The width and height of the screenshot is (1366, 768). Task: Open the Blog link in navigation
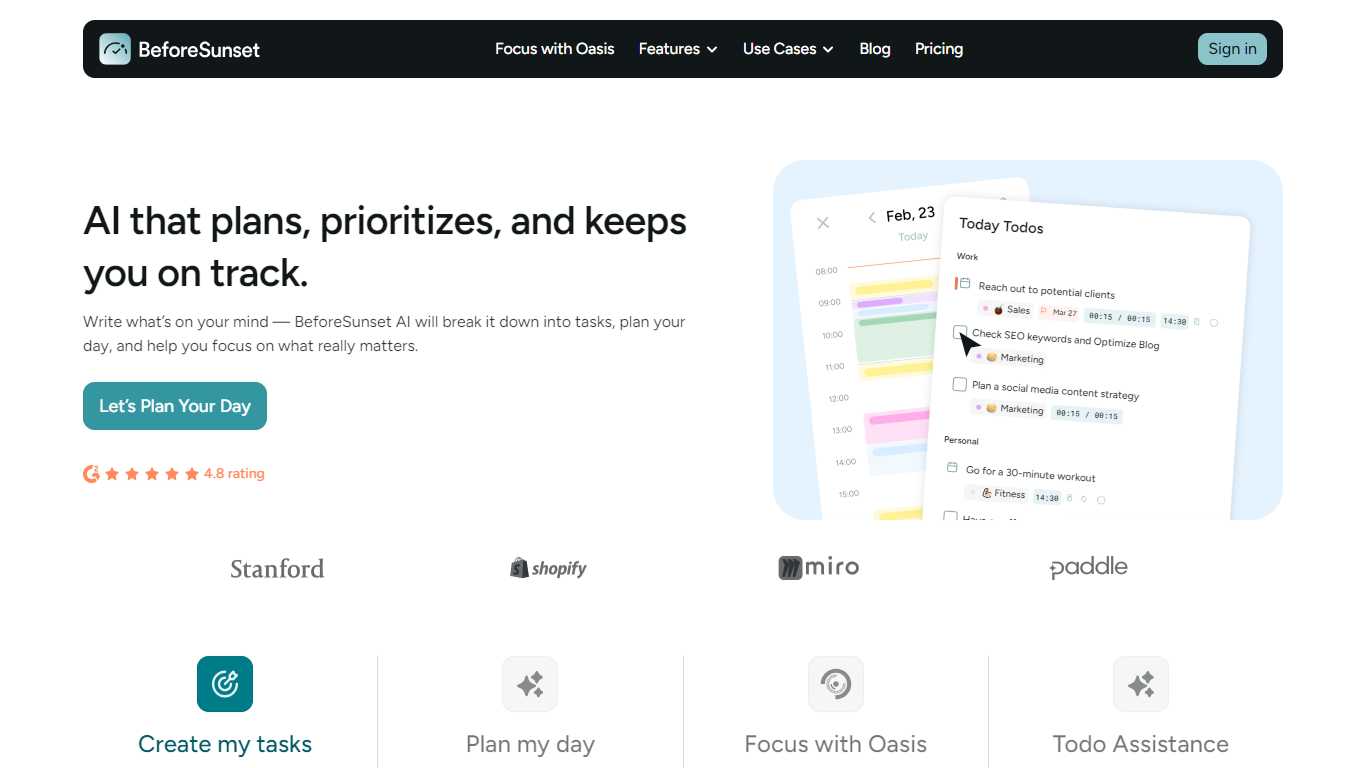[x=875, y=49]
